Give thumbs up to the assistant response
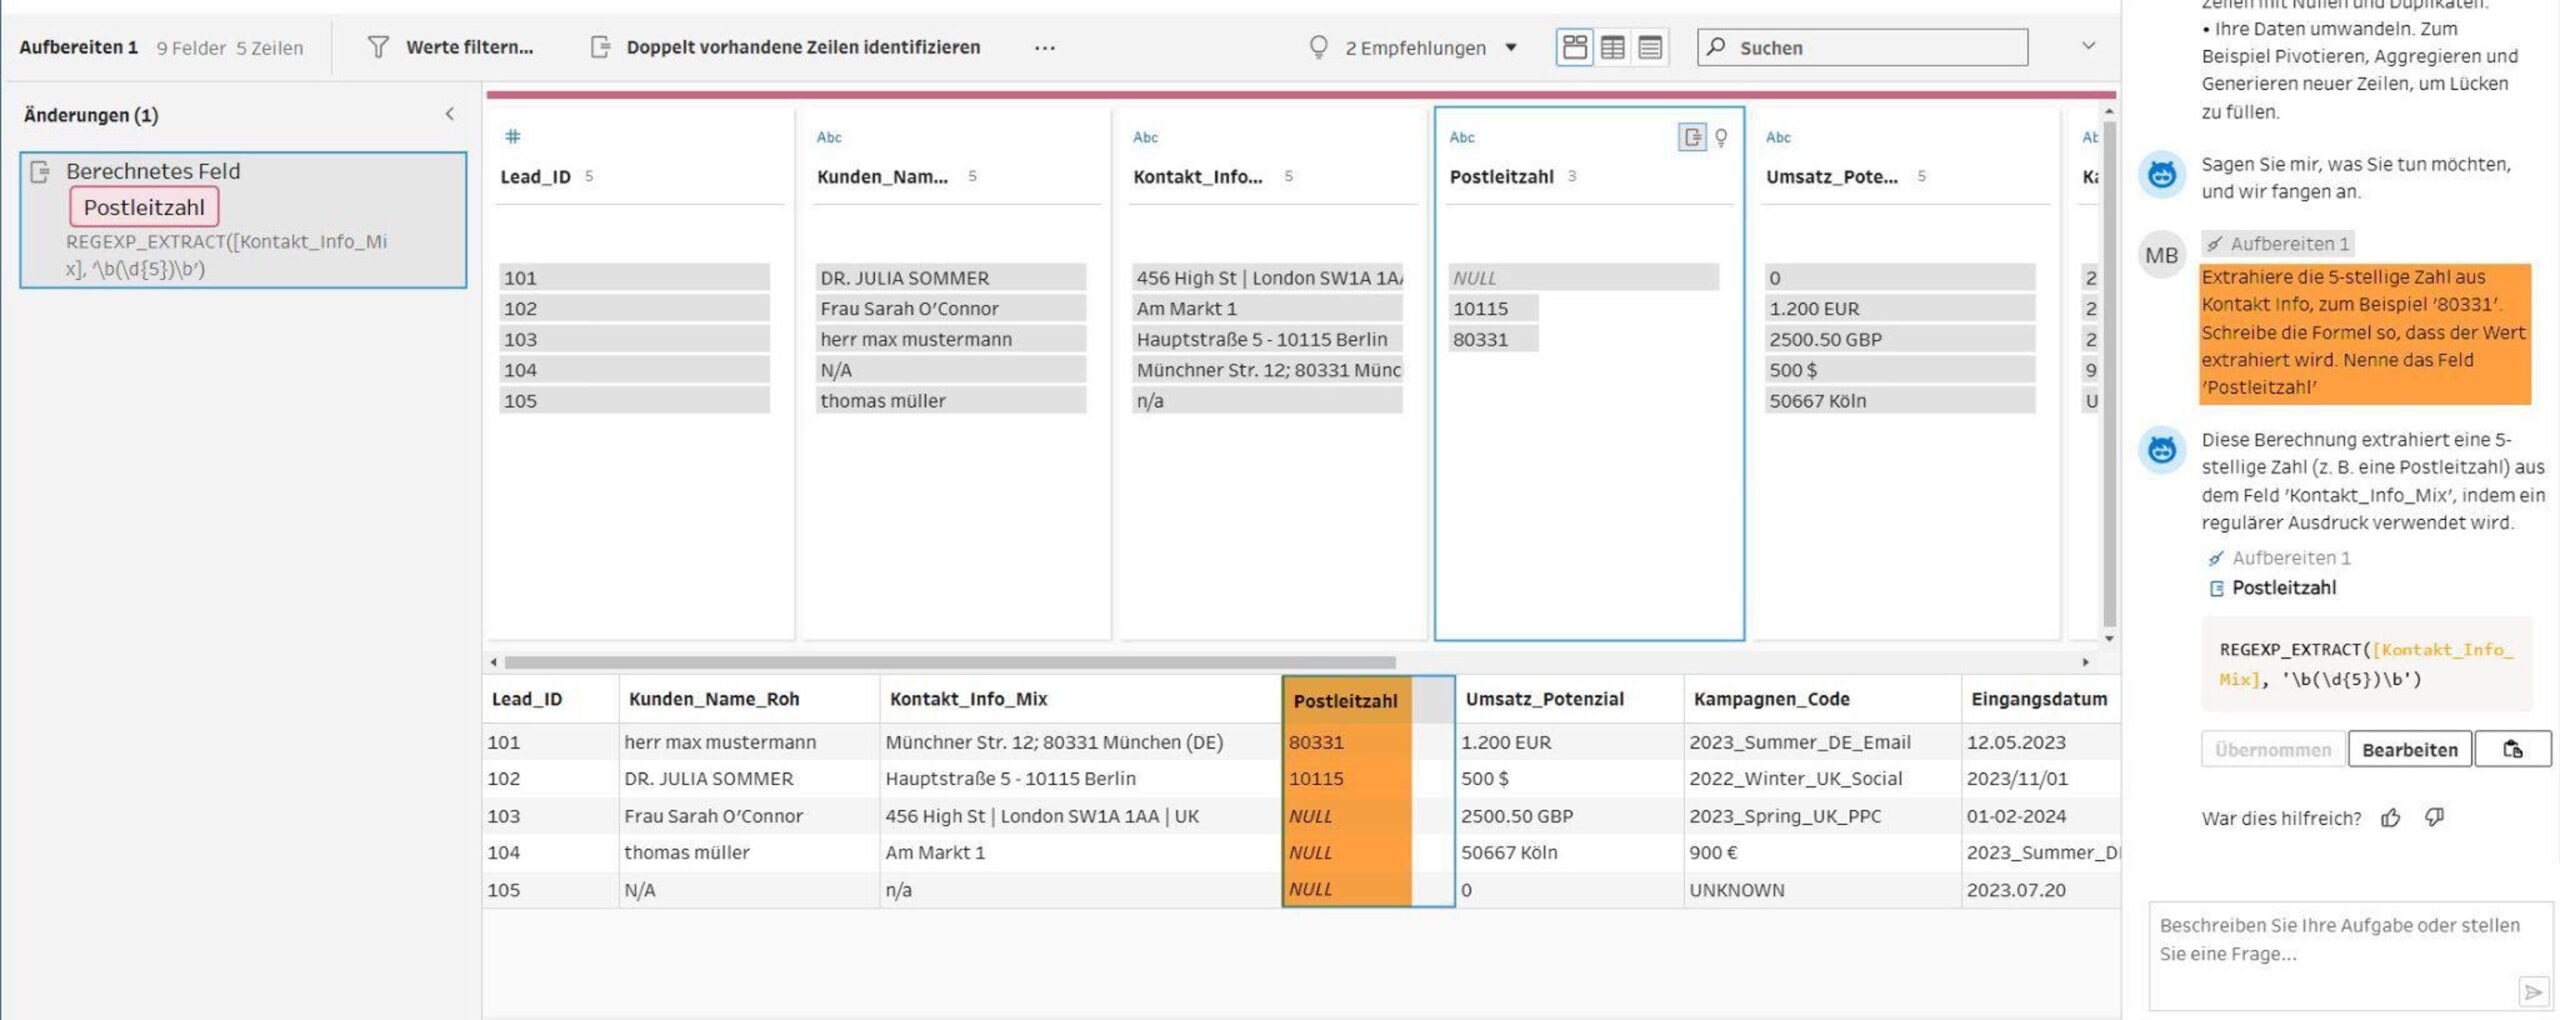2560x1020 pixels. click(2391, 818)
